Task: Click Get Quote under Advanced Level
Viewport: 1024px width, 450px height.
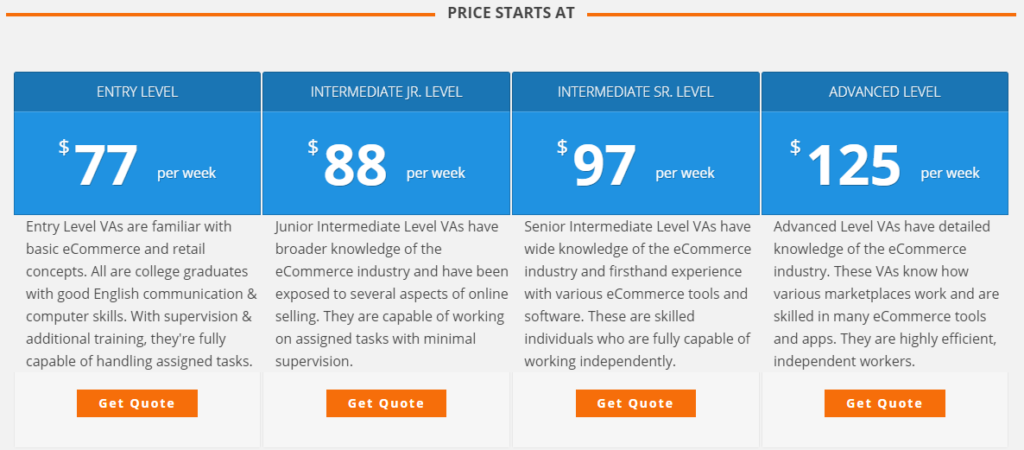Action: pos(884,403)
